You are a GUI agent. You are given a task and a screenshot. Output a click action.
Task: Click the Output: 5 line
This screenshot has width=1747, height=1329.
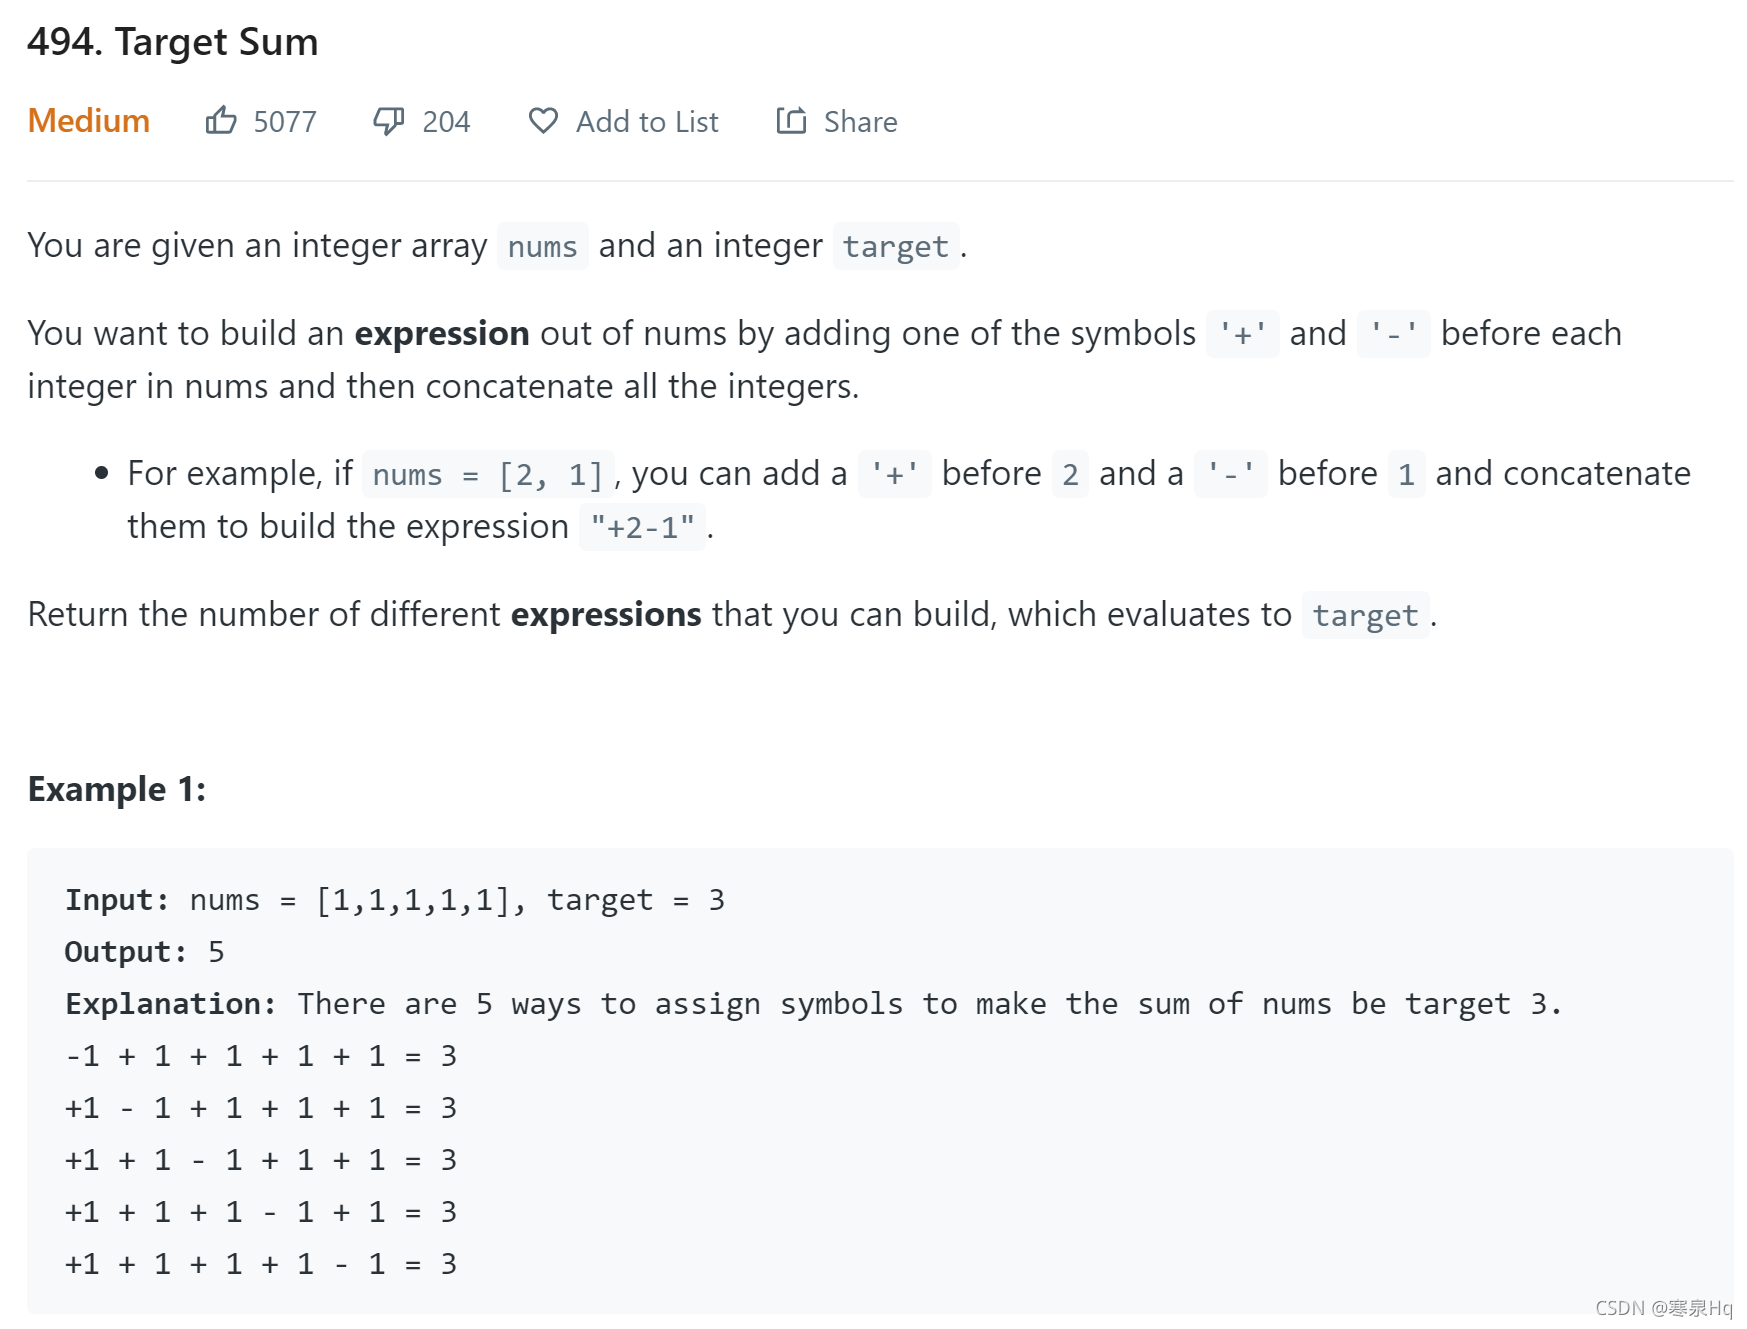(145, 952)
